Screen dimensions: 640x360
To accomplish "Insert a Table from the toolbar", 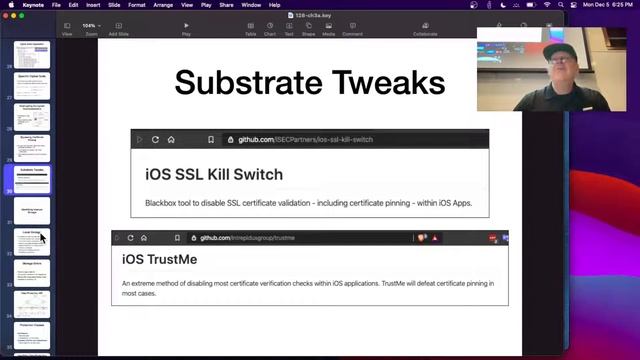I will [x=251, y=29].
